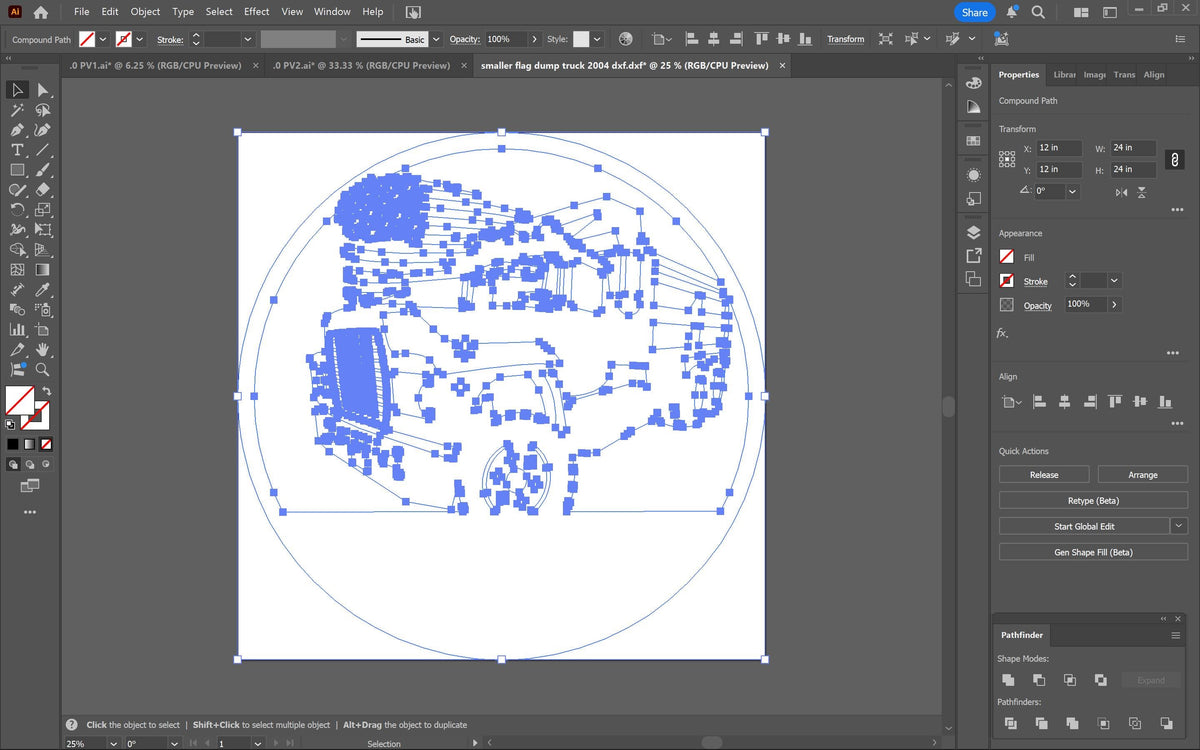Select the Zoom tool
This screenshot has height=750, width=1200.
[x=43, y=369]
